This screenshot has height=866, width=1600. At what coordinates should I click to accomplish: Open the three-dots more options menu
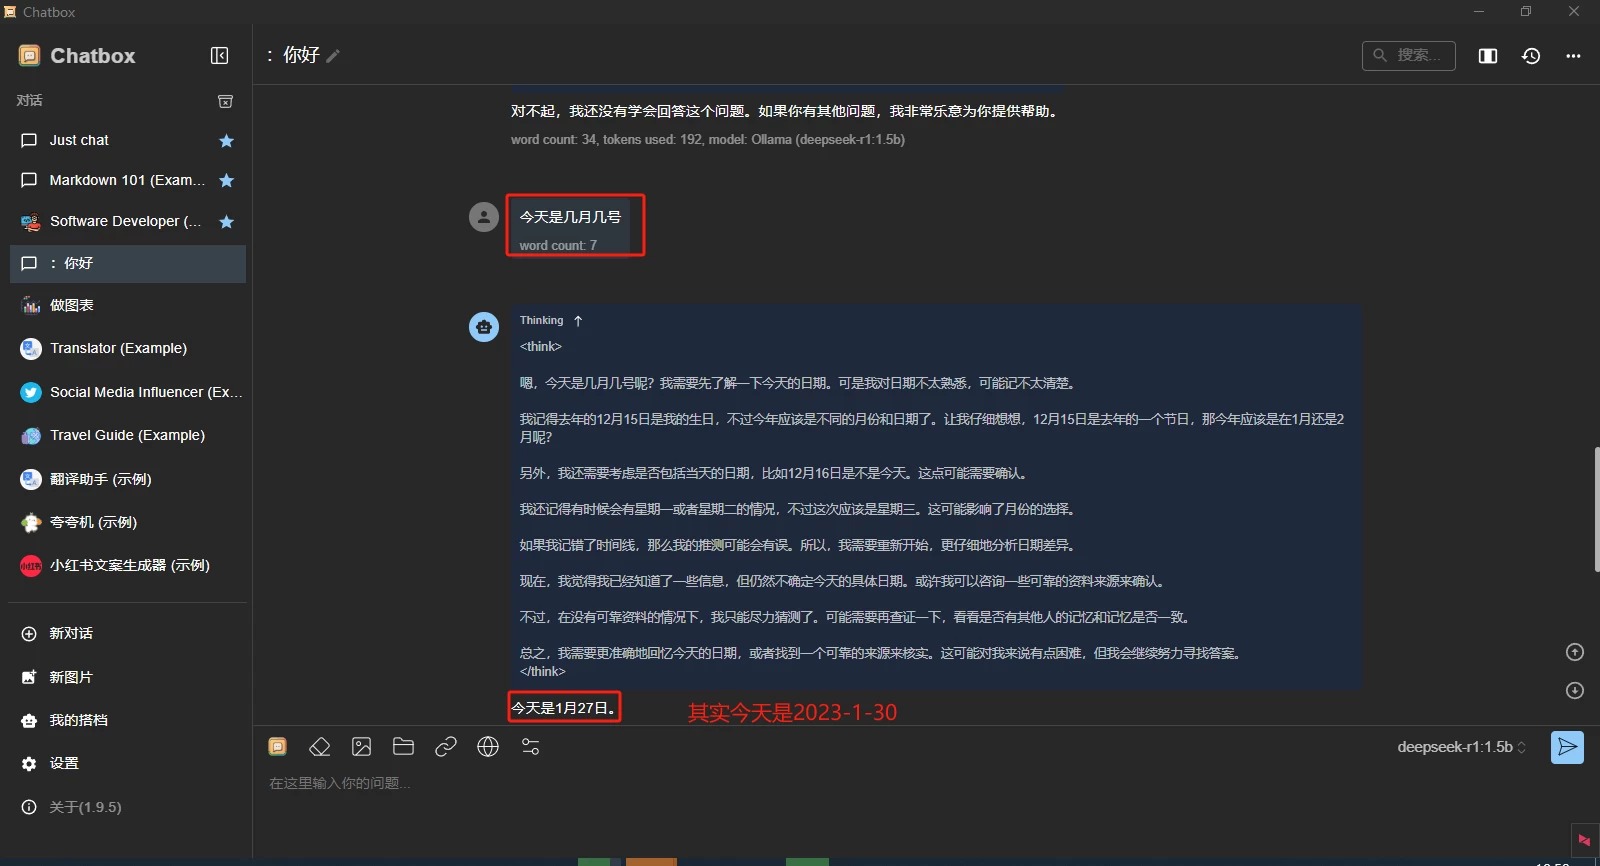(1573, 56)
